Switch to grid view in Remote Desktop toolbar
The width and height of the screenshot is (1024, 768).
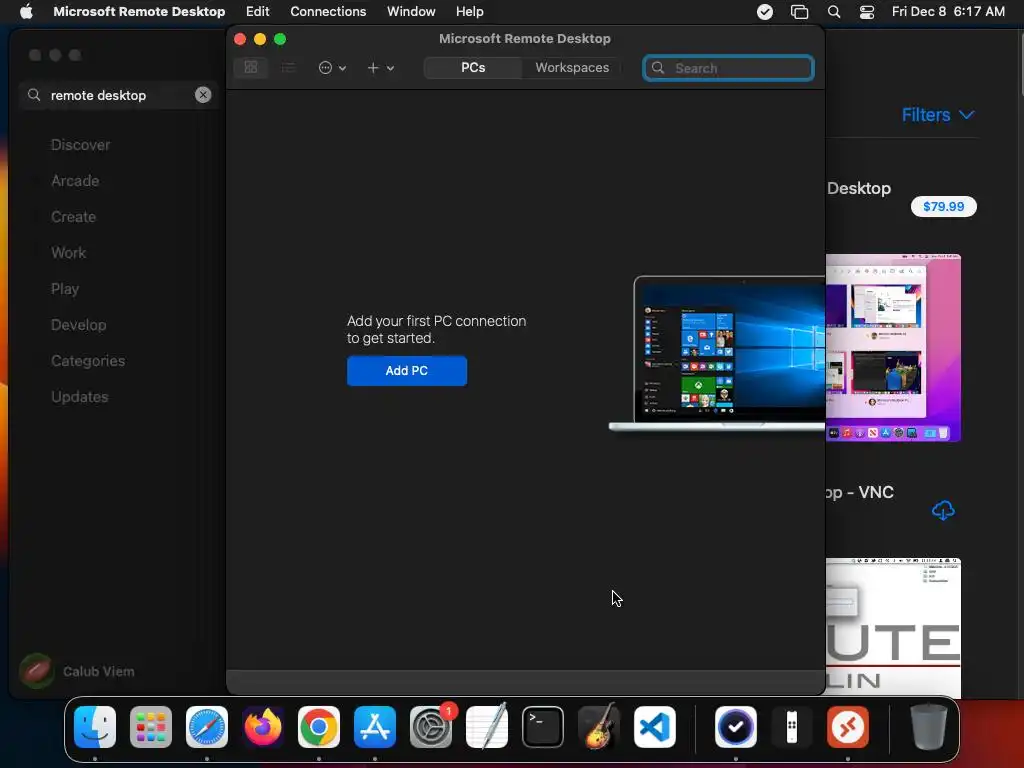click(251, 67)
